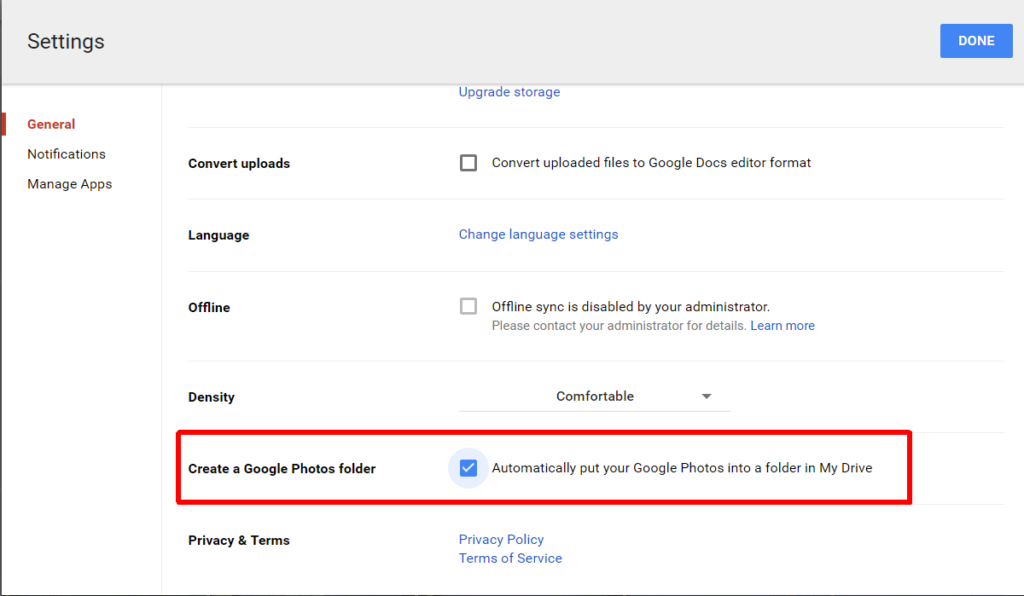The width and height of the screenshot is (1024, 596).
Task: Open the Upgrade storage page
Action: 509,91
